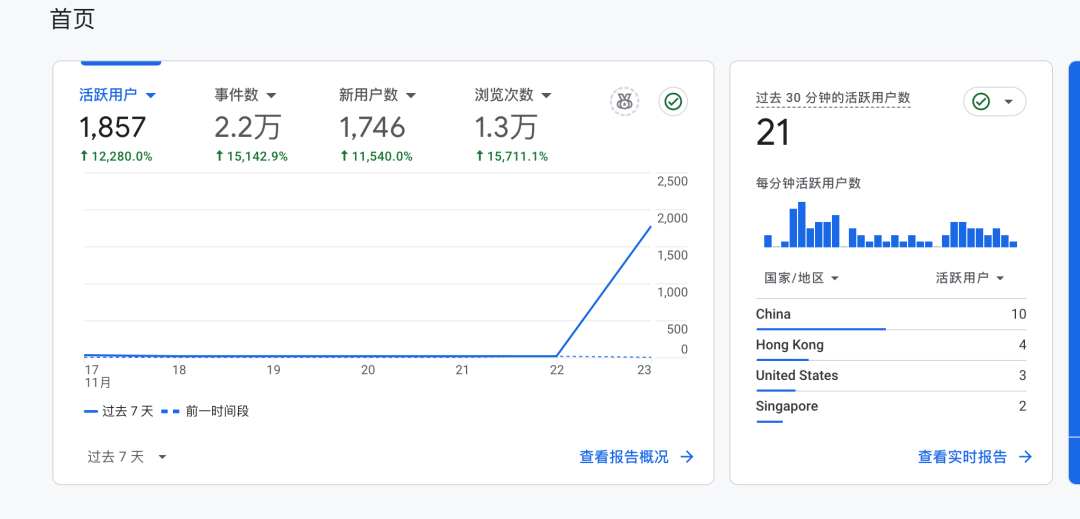The width and height of the screenshot is (1080, 519).
Task: Open the 过去 7 天 date range dropdown
Action: [127, 456]
